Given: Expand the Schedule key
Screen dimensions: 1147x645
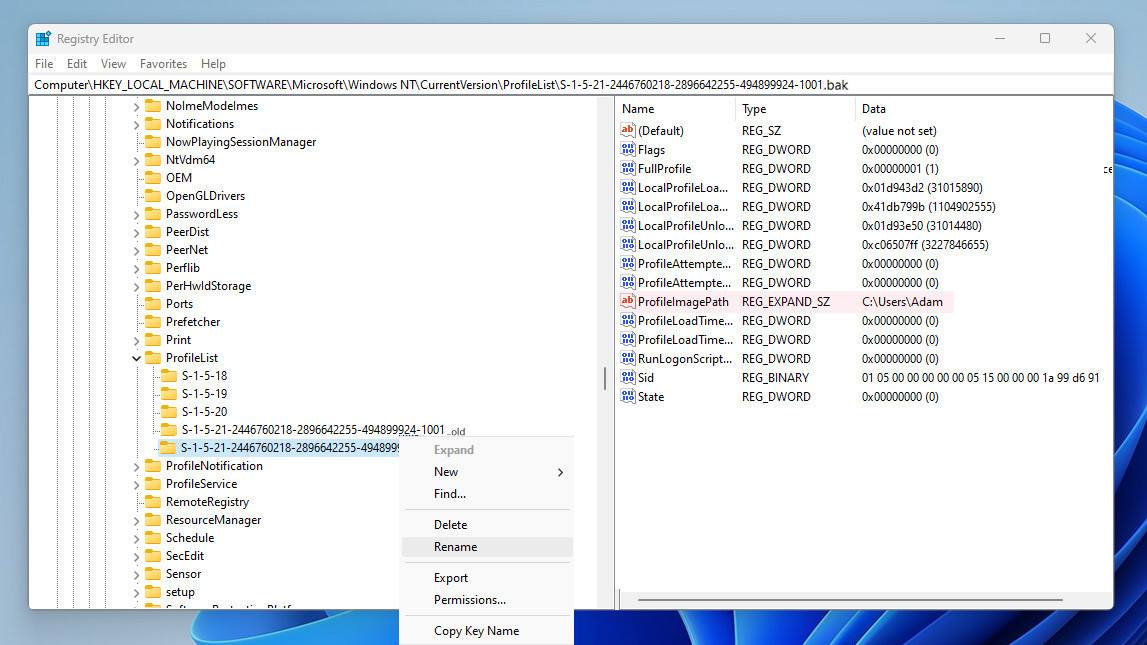Looking at the screenshot, I should click(x=136, y=538).
